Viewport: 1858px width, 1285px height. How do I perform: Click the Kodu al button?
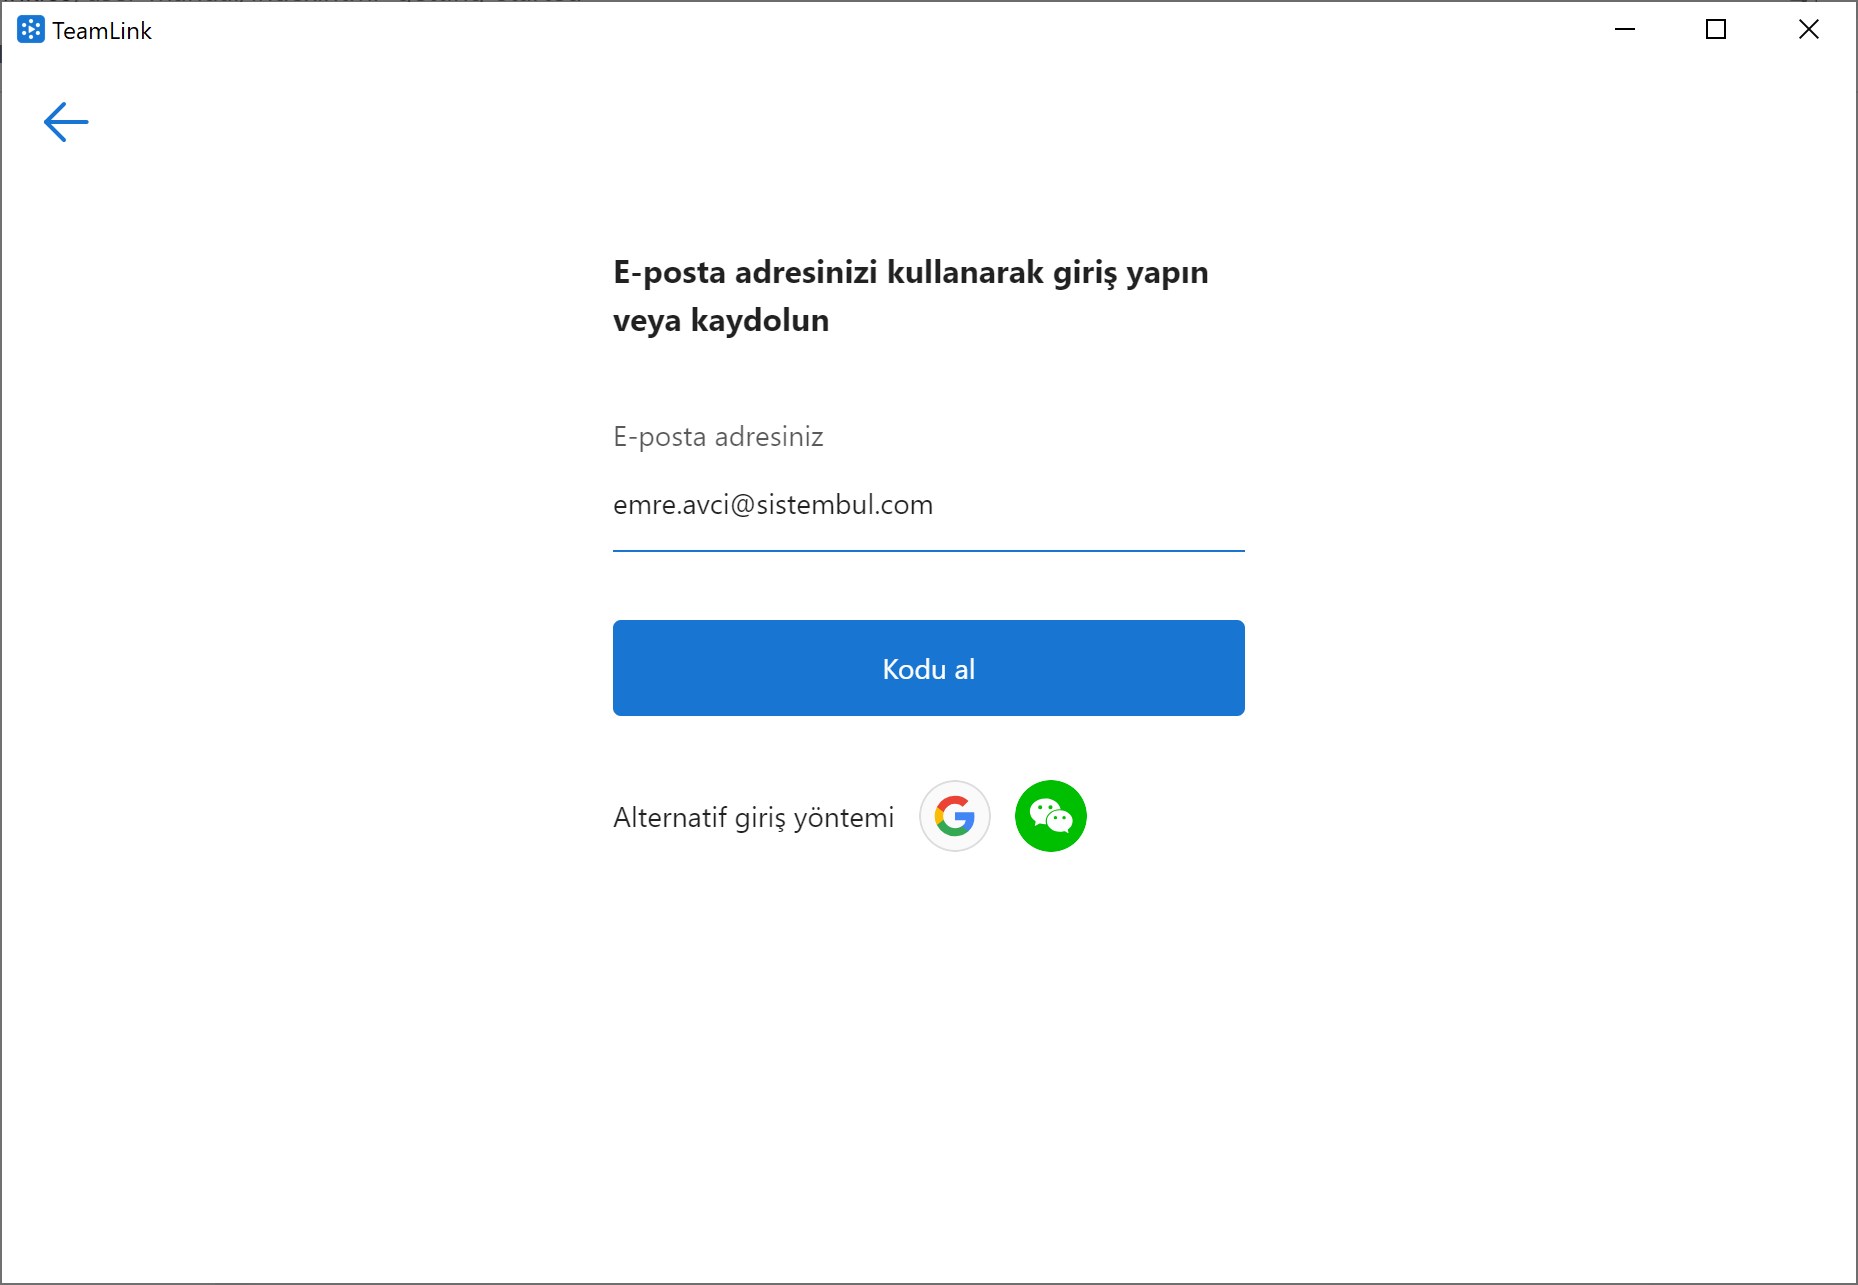click(929, 668)
